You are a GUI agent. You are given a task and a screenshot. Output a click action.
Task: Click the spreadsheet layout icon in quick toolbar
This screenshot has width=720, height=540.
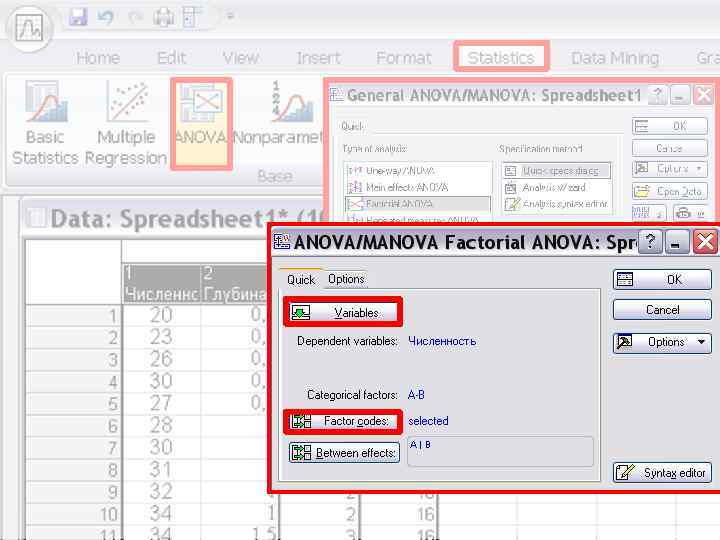coord(192,17)
